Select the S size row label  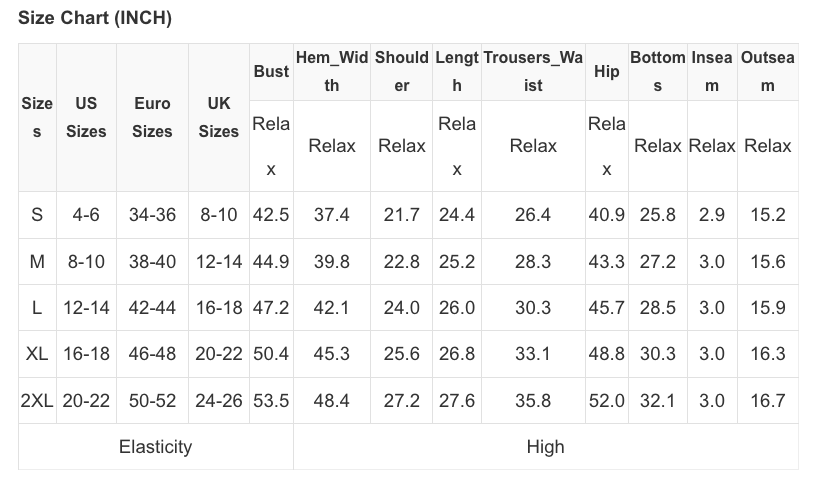[x=37, y=215]
